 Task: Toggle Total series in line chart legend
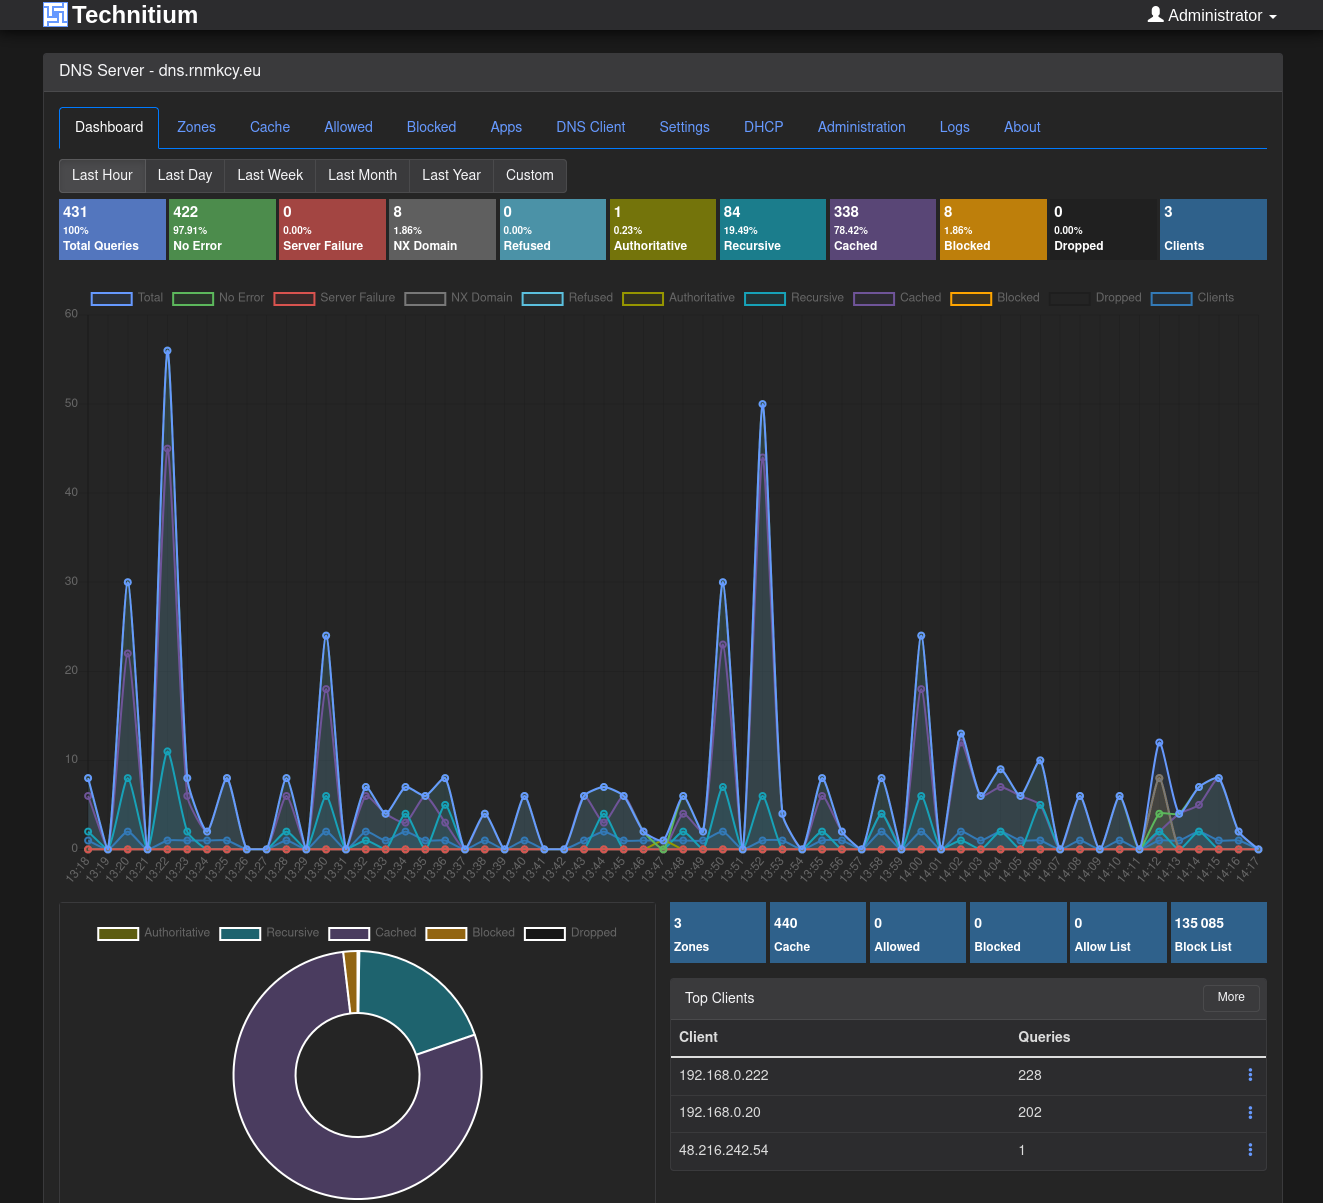point(127,298)
